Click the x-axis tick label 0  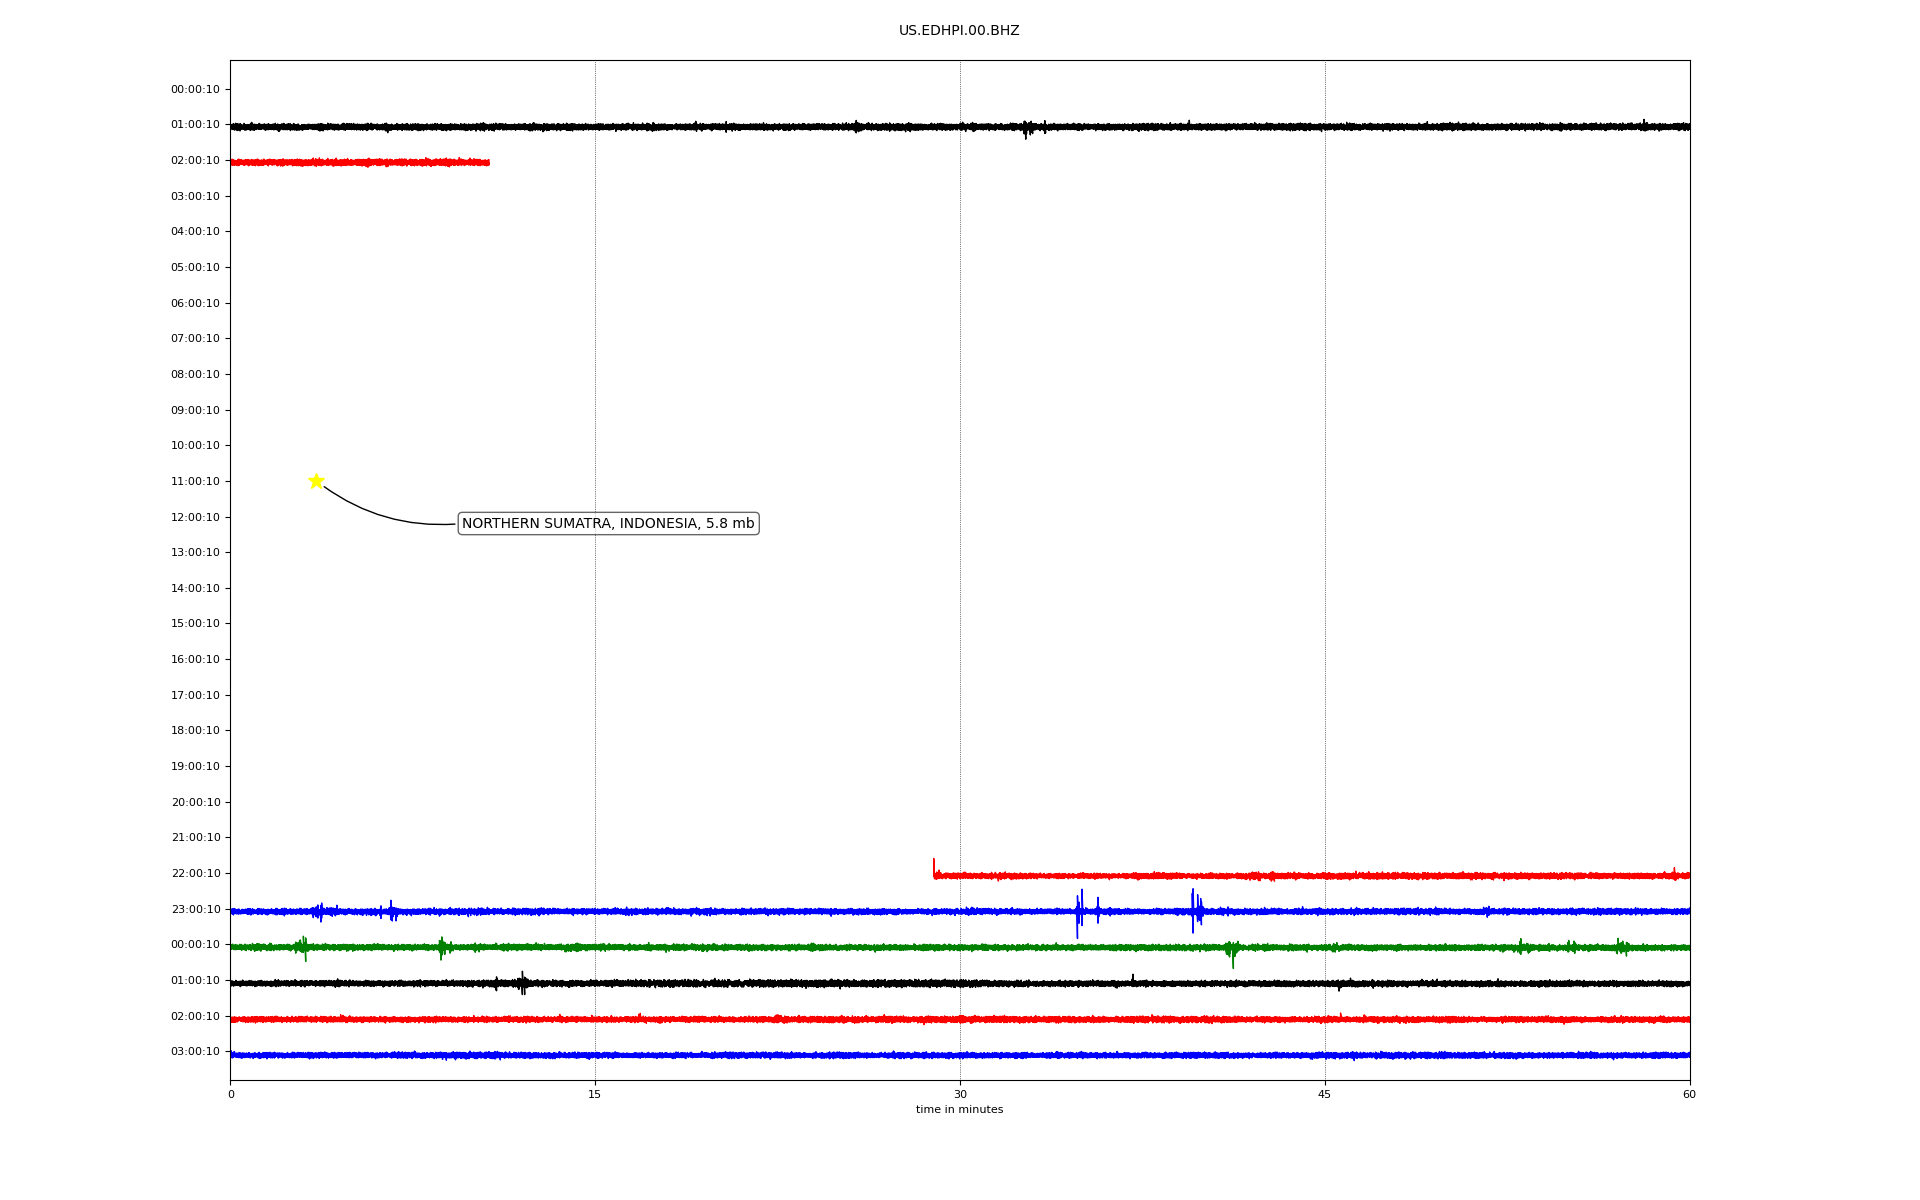click(231, 1095)
